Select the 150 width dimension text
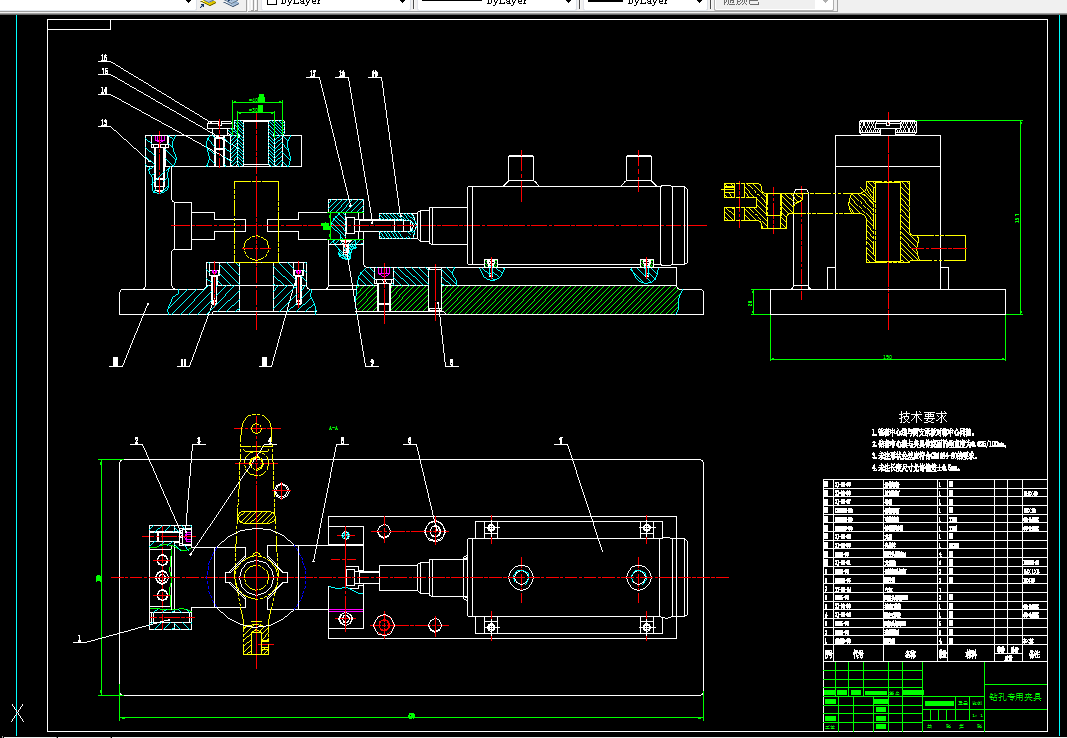The width and height of the screenshot is (1067, 738). [887, 356]
